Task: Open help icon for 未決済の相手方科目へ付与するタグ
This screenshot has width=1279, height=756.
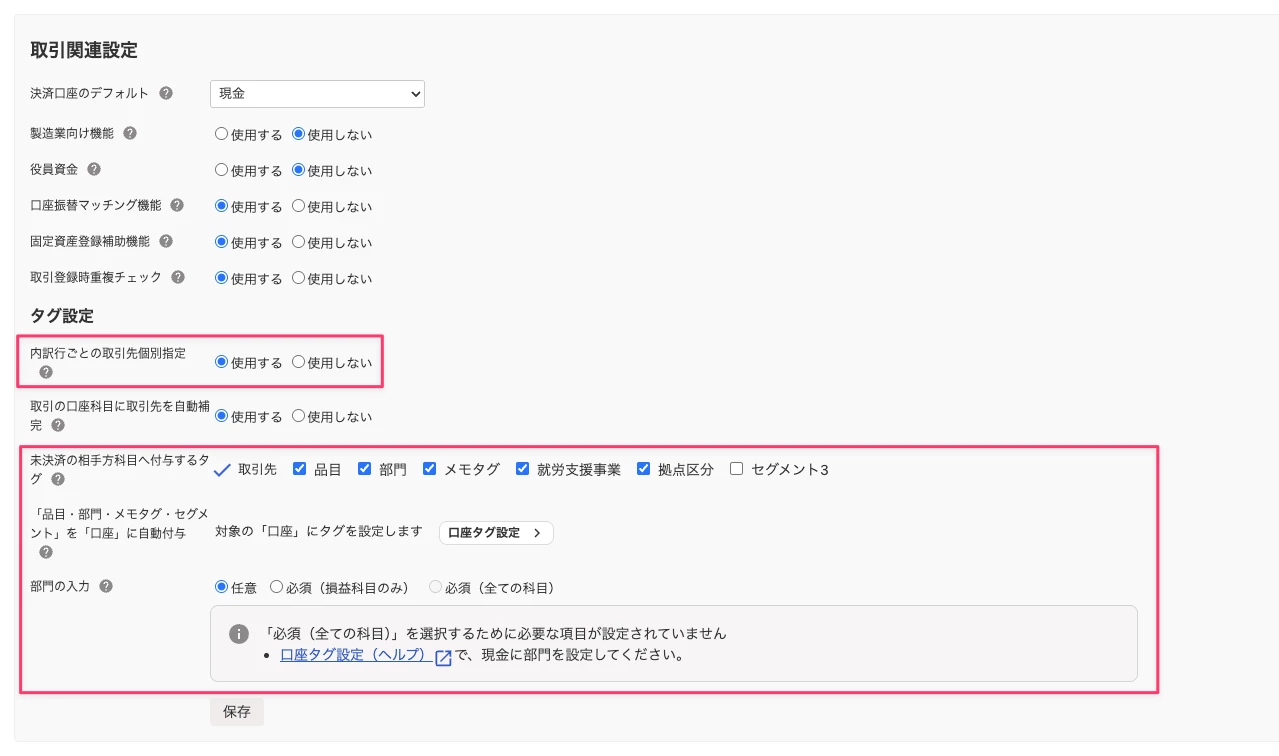Action: [x=58, y=479]
